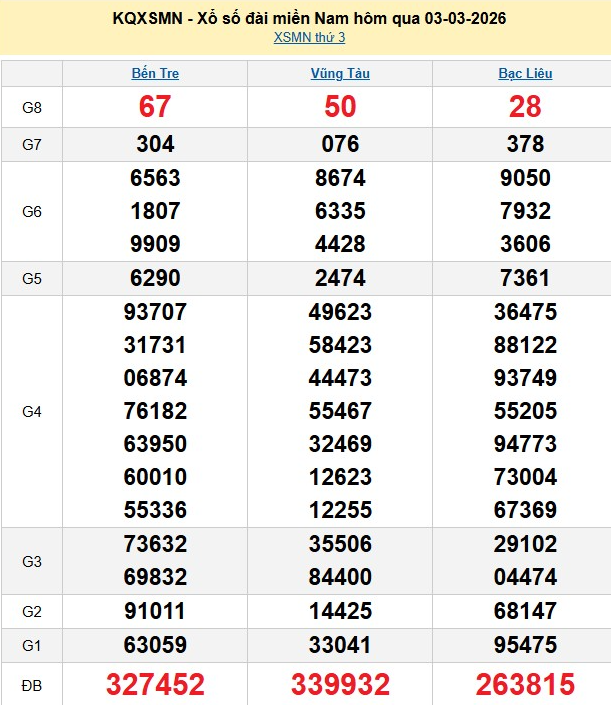Open the Bạc Liêu province link
Viewport: 611px width, 705px height.
click(525, 73)
